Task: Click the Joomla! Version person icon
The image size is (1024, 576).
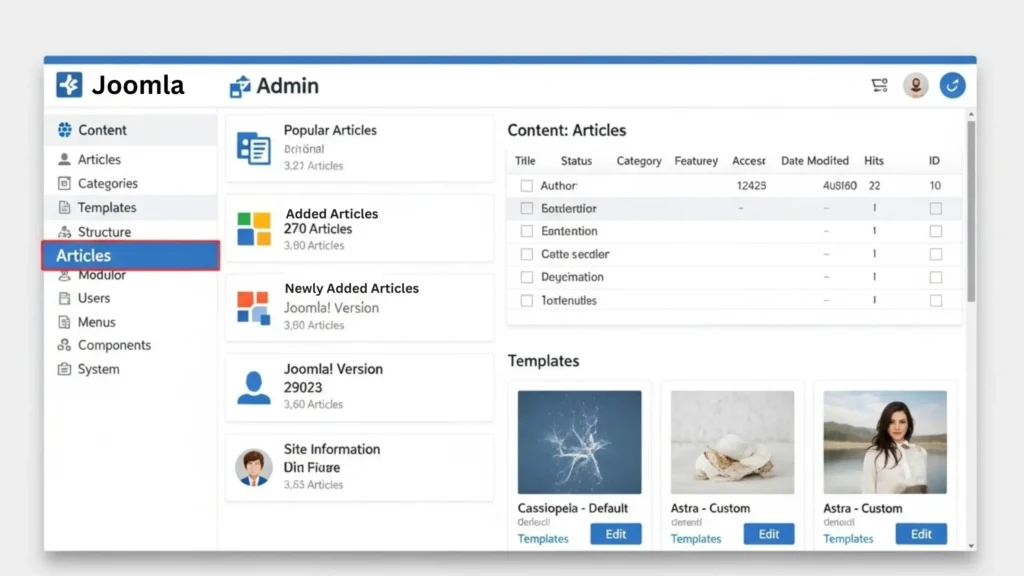Action: tap(255, 387)
